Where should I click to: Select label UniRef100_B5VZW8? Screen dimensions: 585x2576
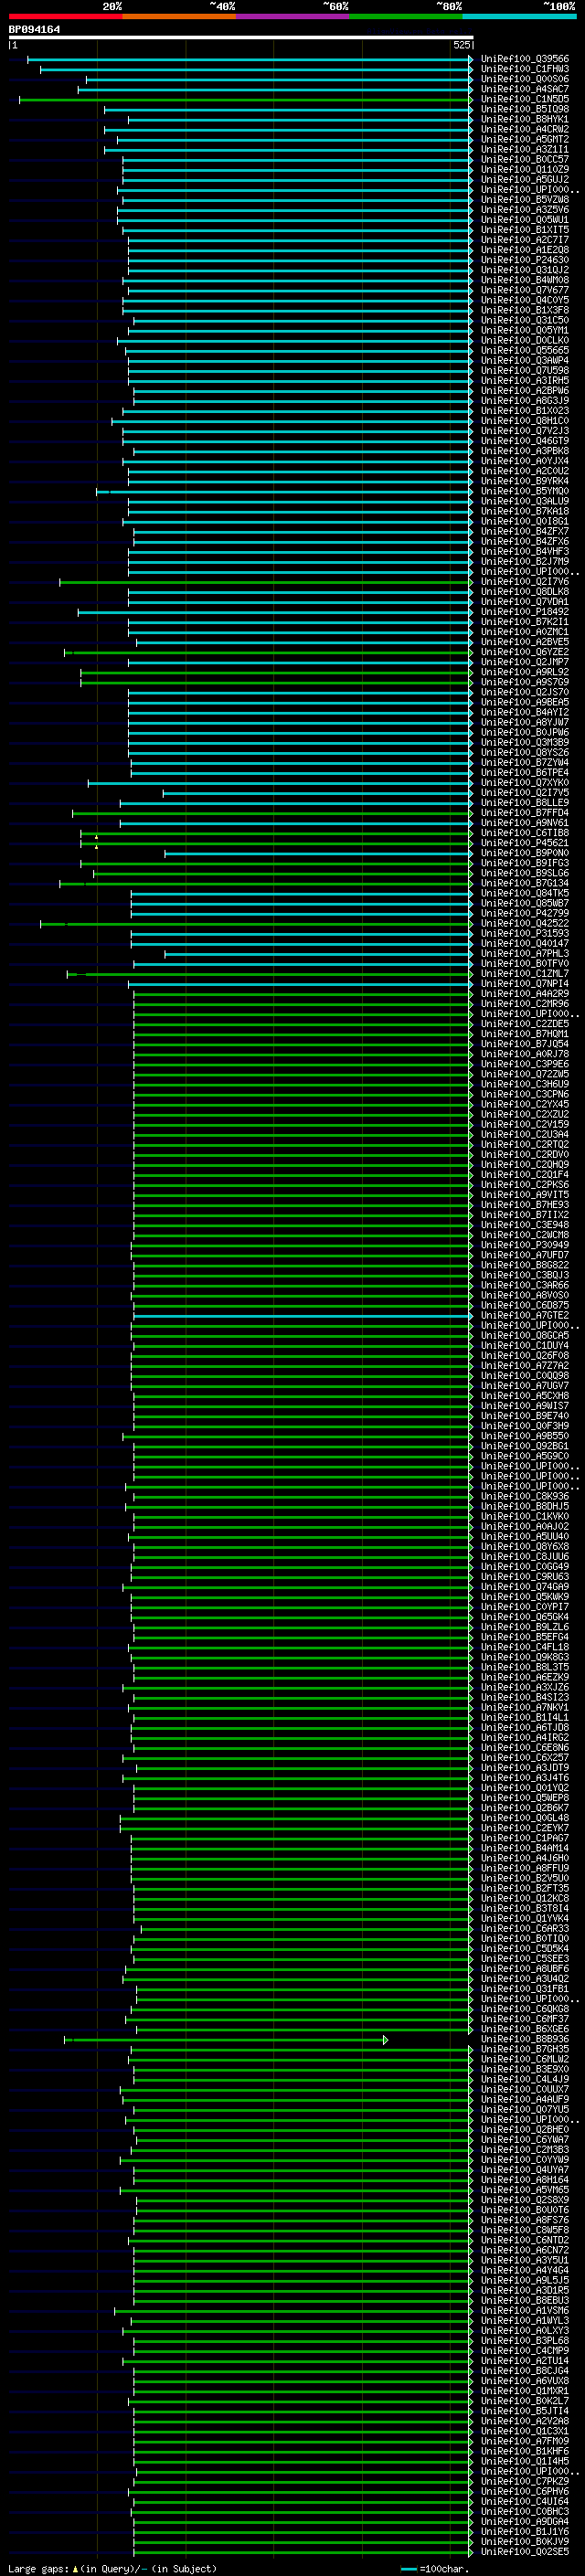(x=525, y=200)
